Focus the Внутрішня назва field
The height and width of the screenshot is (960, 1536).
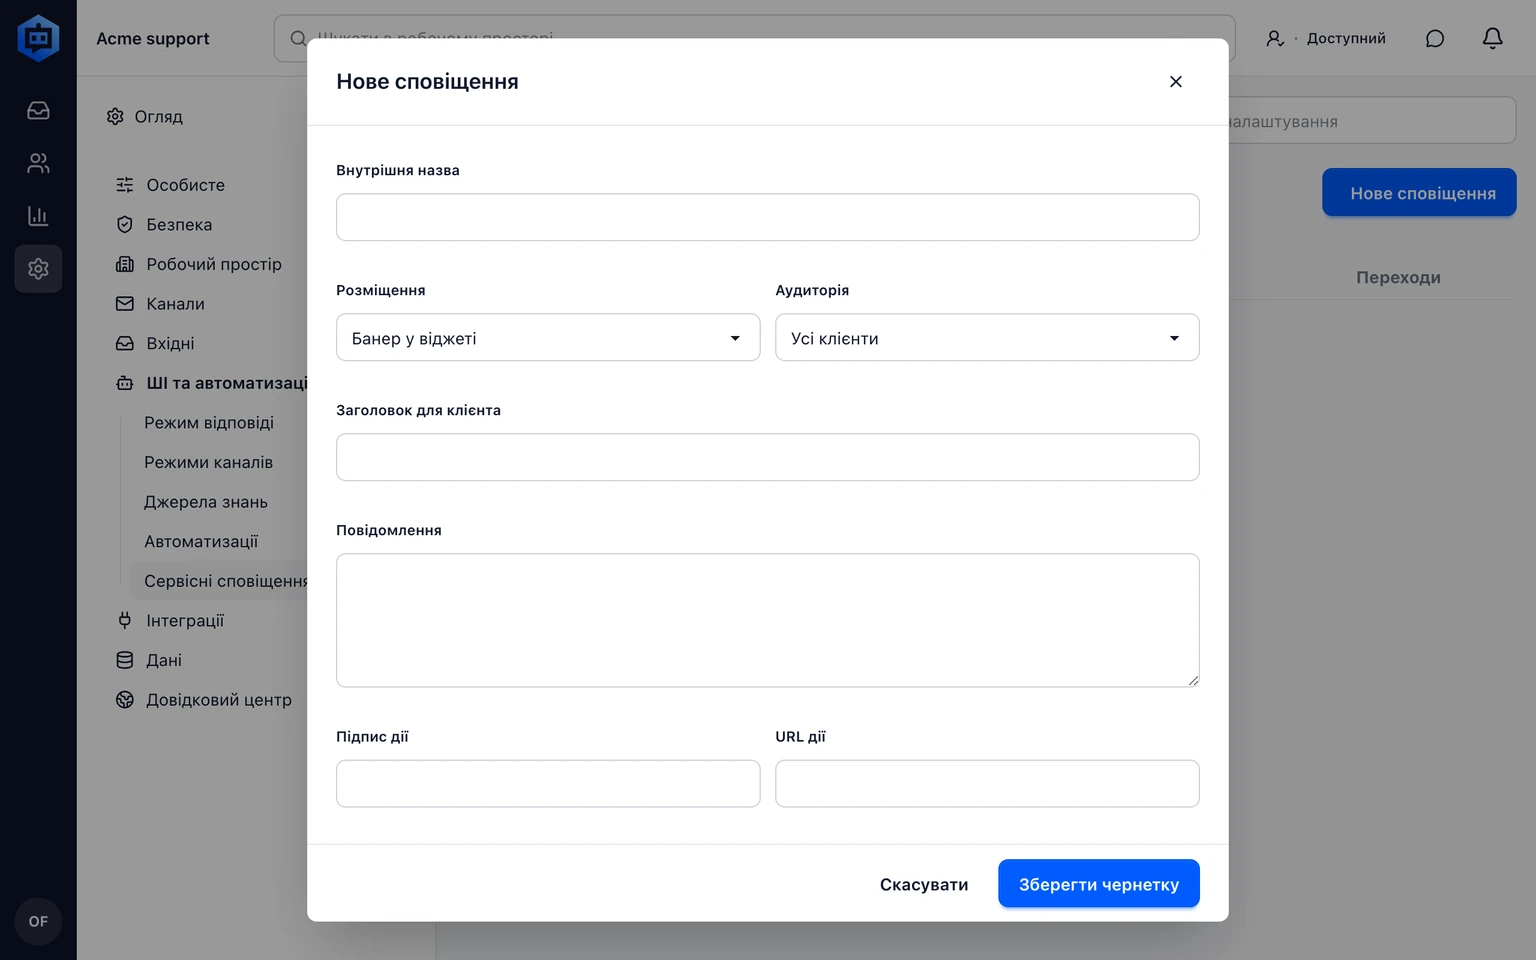[768, 217]
